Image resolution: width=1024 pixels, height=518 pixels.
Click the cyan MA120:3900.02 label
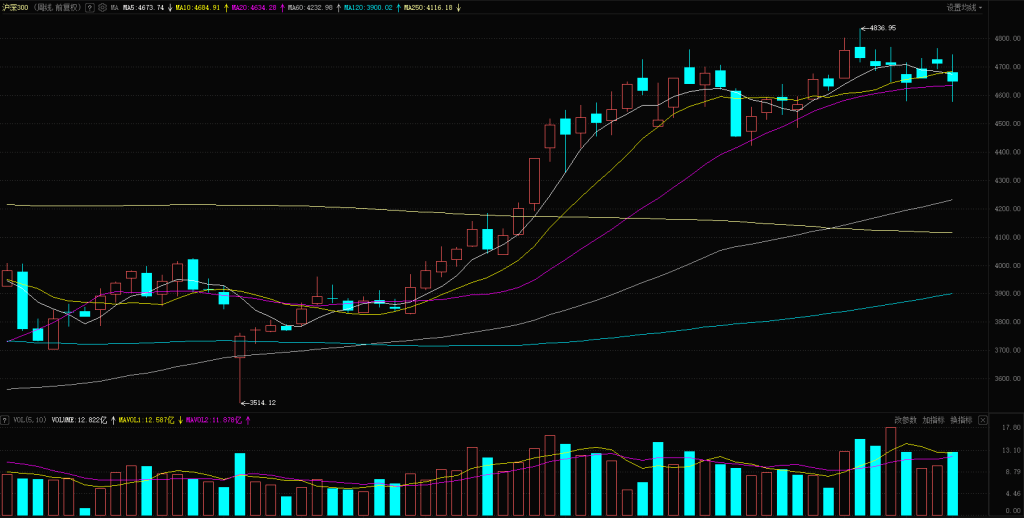click(x=368, y=7)
